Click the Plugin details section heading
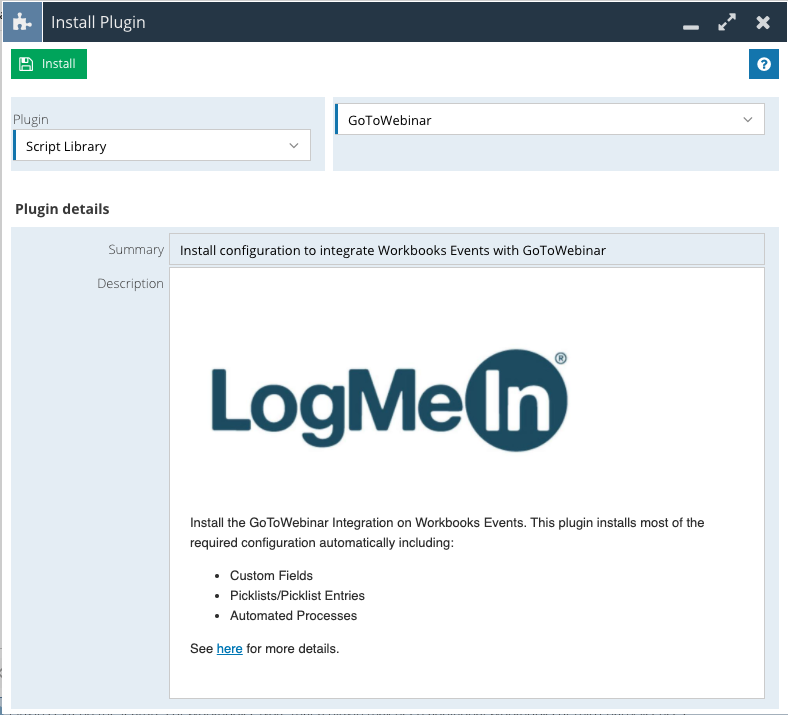This screenshot has width=788, height=715. [62, 209]
